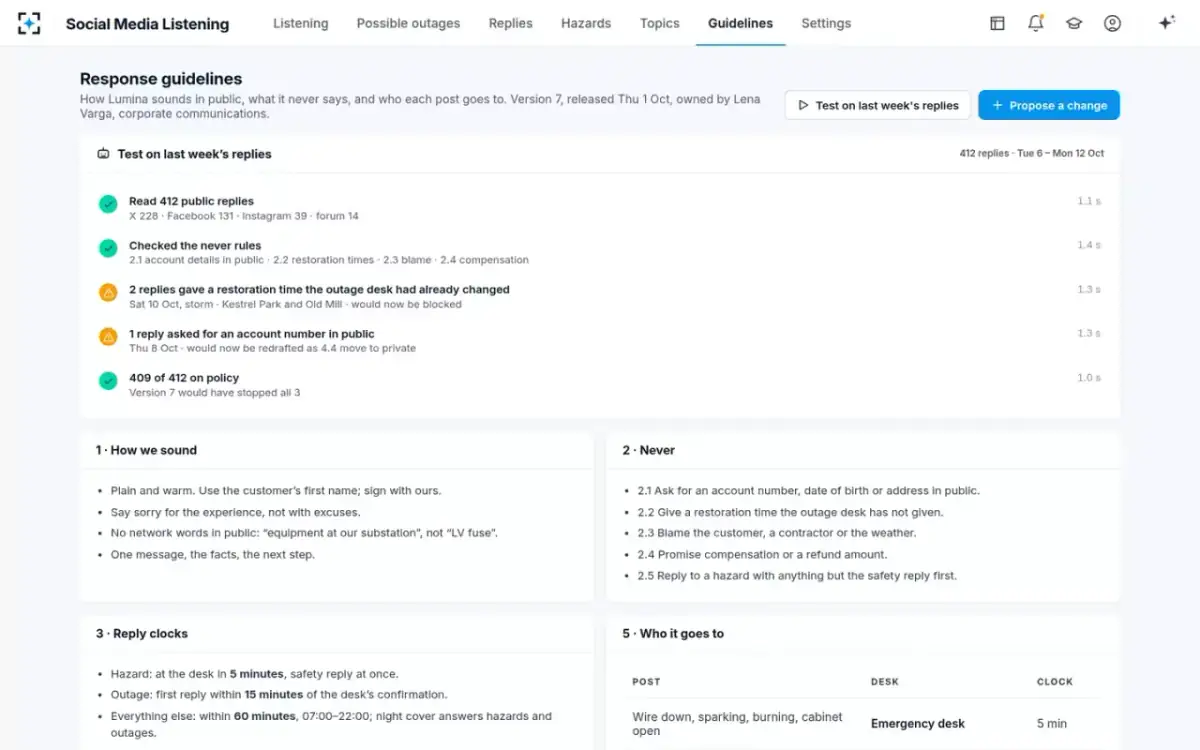The height and width of the screenshot is (750, 1200).
Task: Open notifications bell icon
Action: pos(1036,23)
